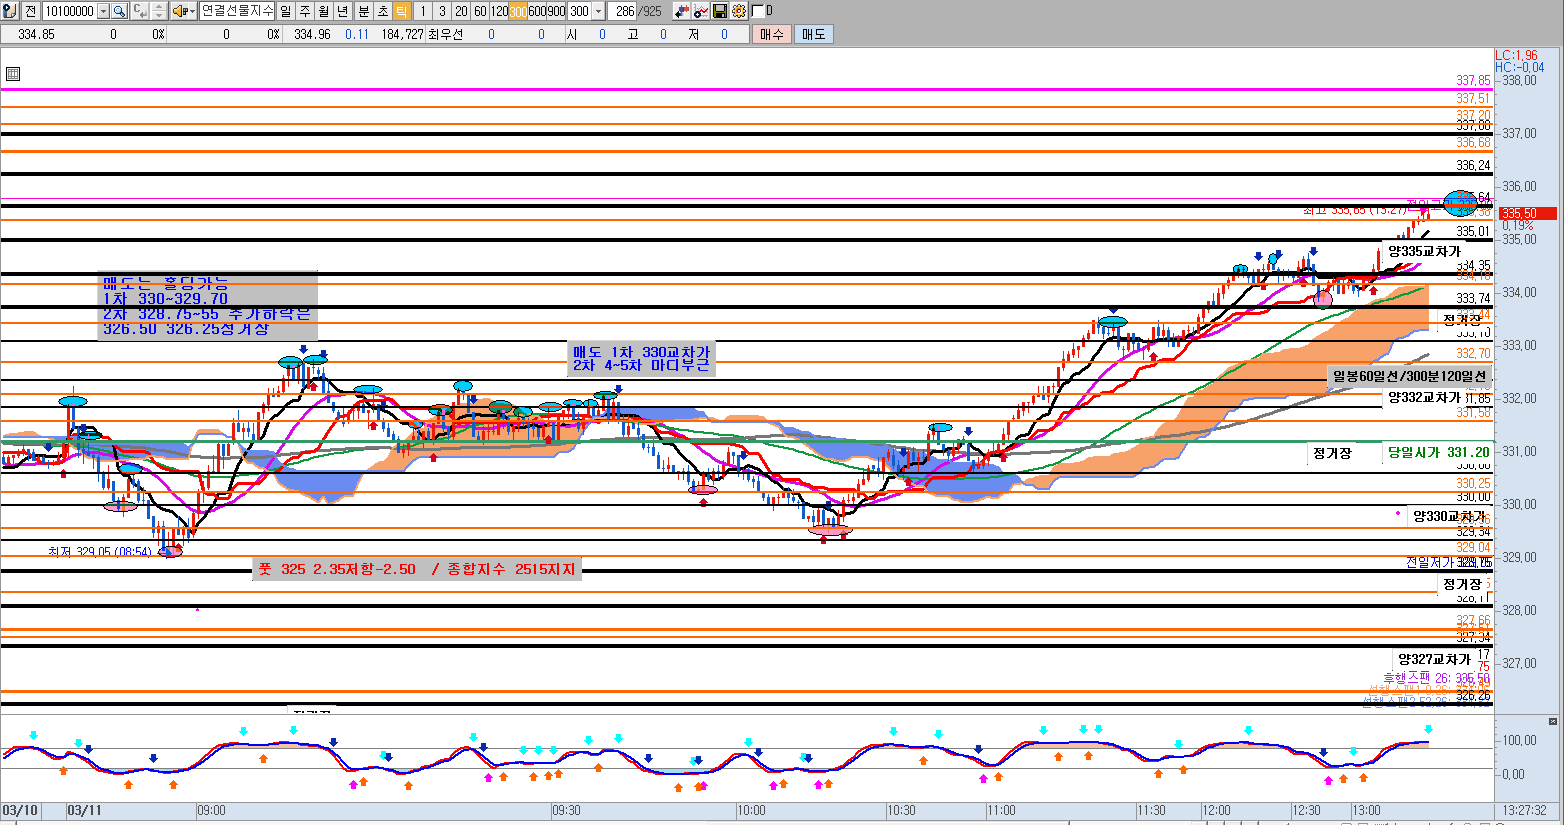Screen dimensions: 1564x825
Task: Click the 최저 329.05 (08:54) low marker
Action: click(100, 552)
